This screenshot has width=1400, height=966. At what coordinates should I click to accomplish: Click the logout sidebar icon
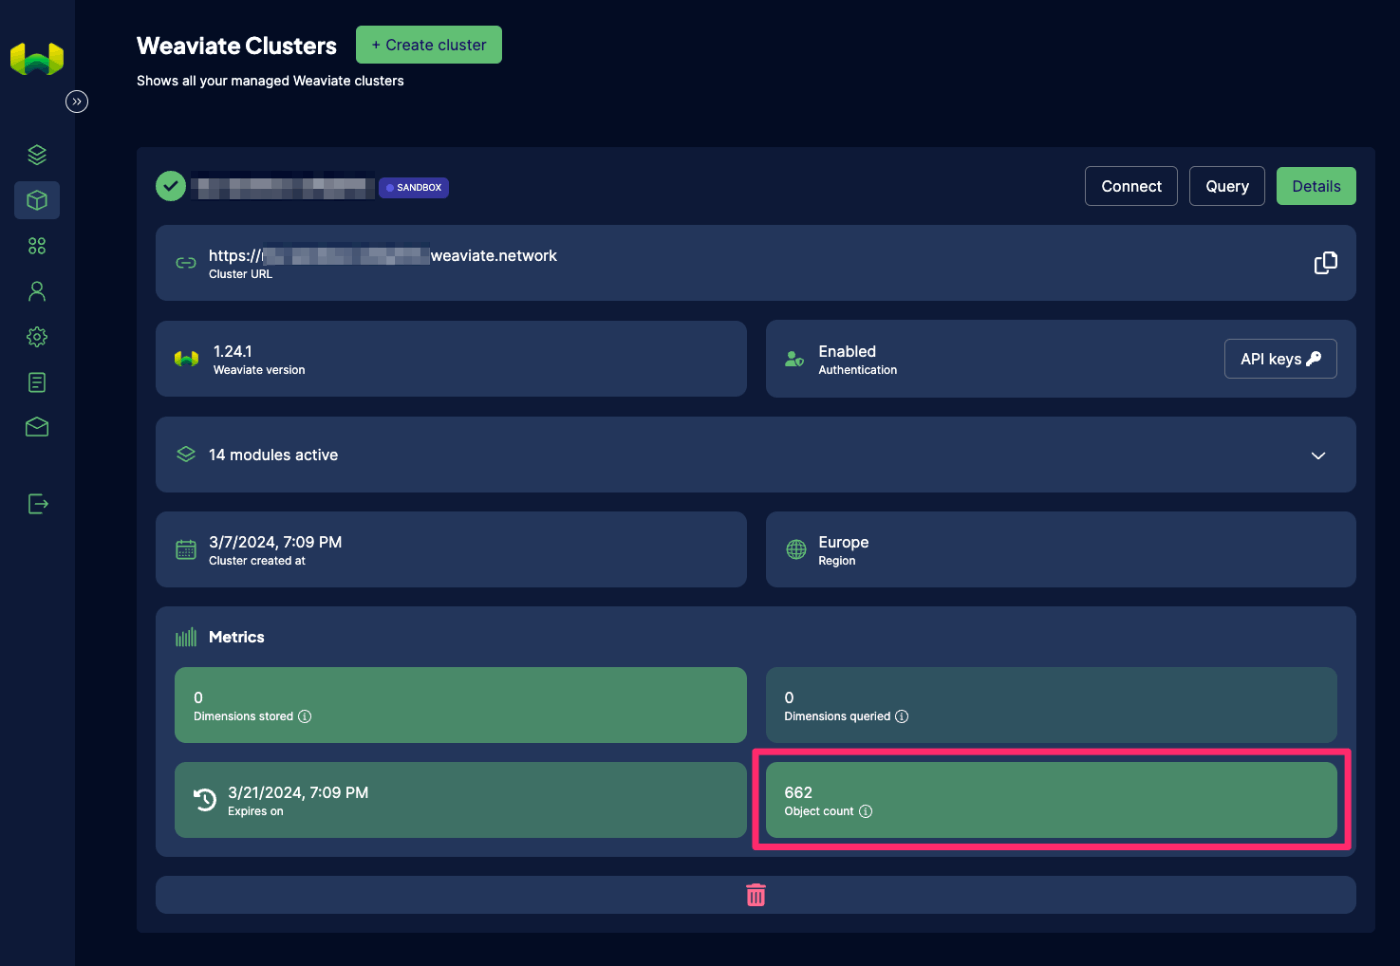pyautogui.click(x=38, y=503)
